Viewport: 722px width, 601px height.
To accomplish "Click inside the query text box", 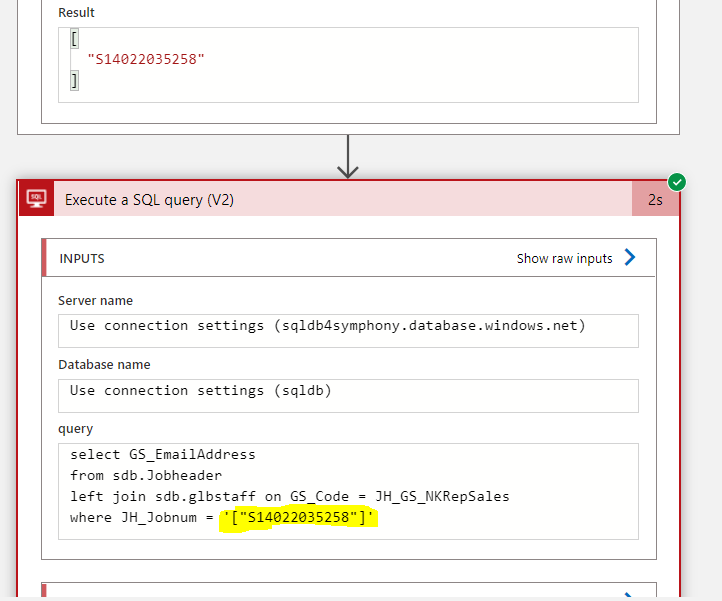I will [348, 491].
